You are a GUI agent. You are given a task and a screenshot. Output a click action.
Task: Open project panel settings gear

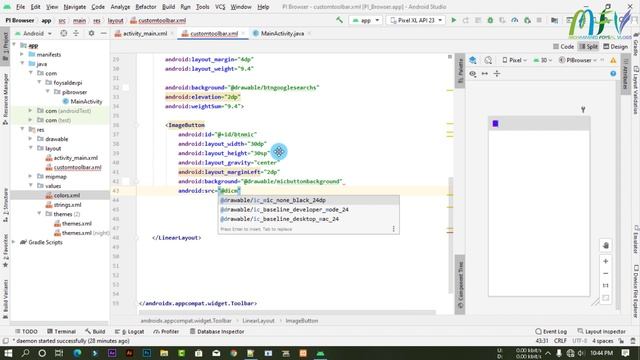[91, 33]
